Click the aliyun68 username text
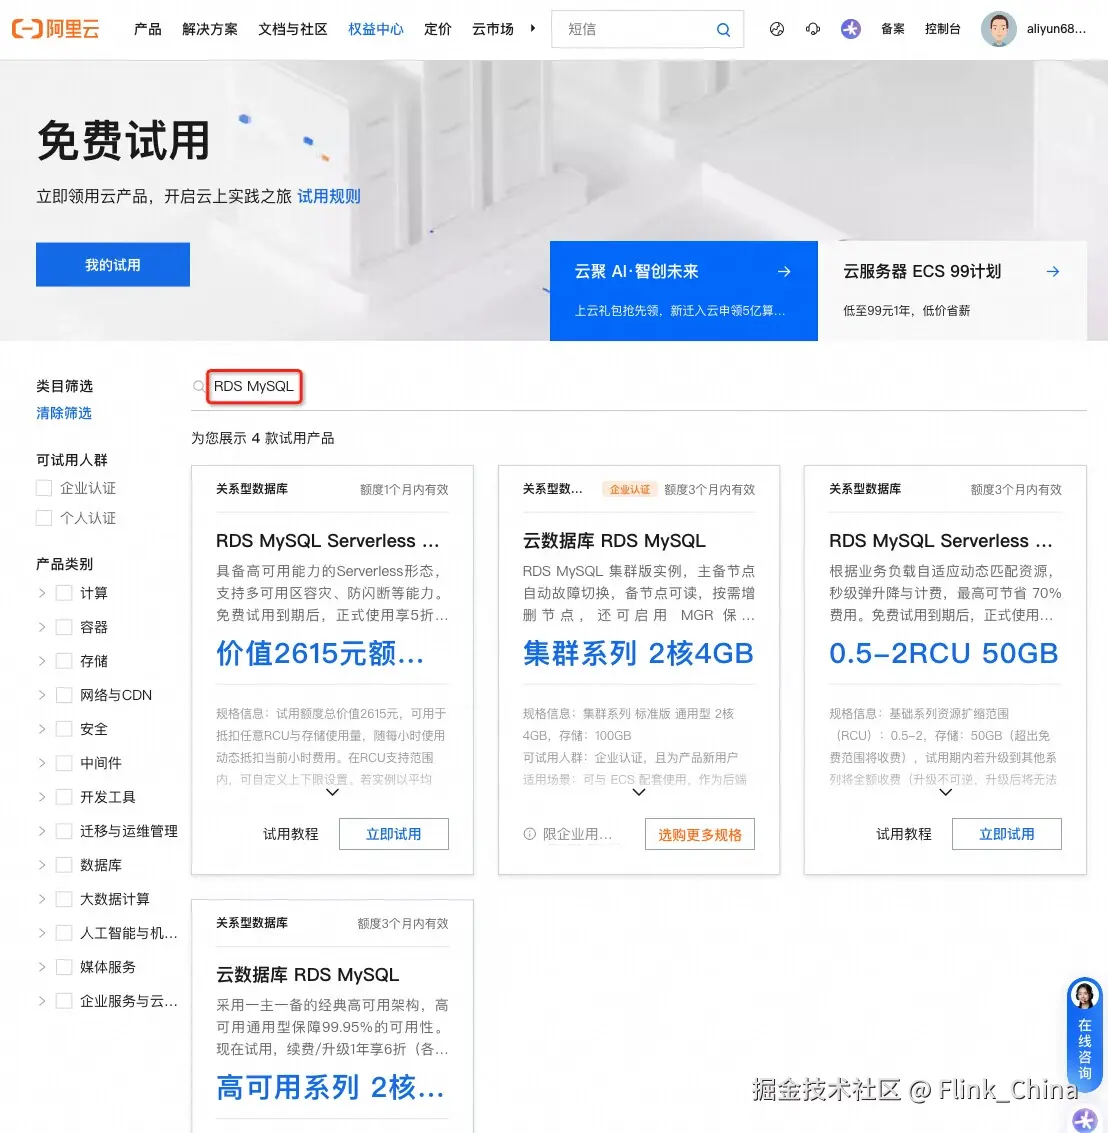1108x1133 pixels. tap(1056, 29)
